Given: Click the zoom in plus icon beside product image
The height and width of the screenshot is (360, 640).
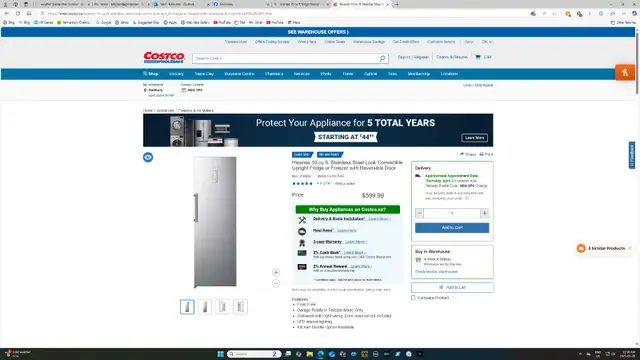Looking at the screenshot, I should pos(276,272).
